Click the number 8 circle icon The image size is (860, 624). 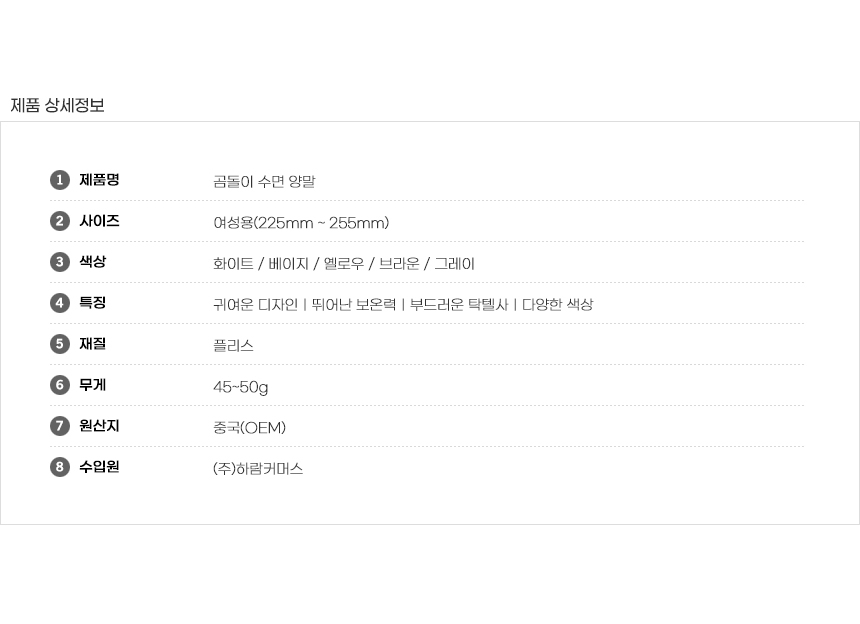tap(60, 467)
